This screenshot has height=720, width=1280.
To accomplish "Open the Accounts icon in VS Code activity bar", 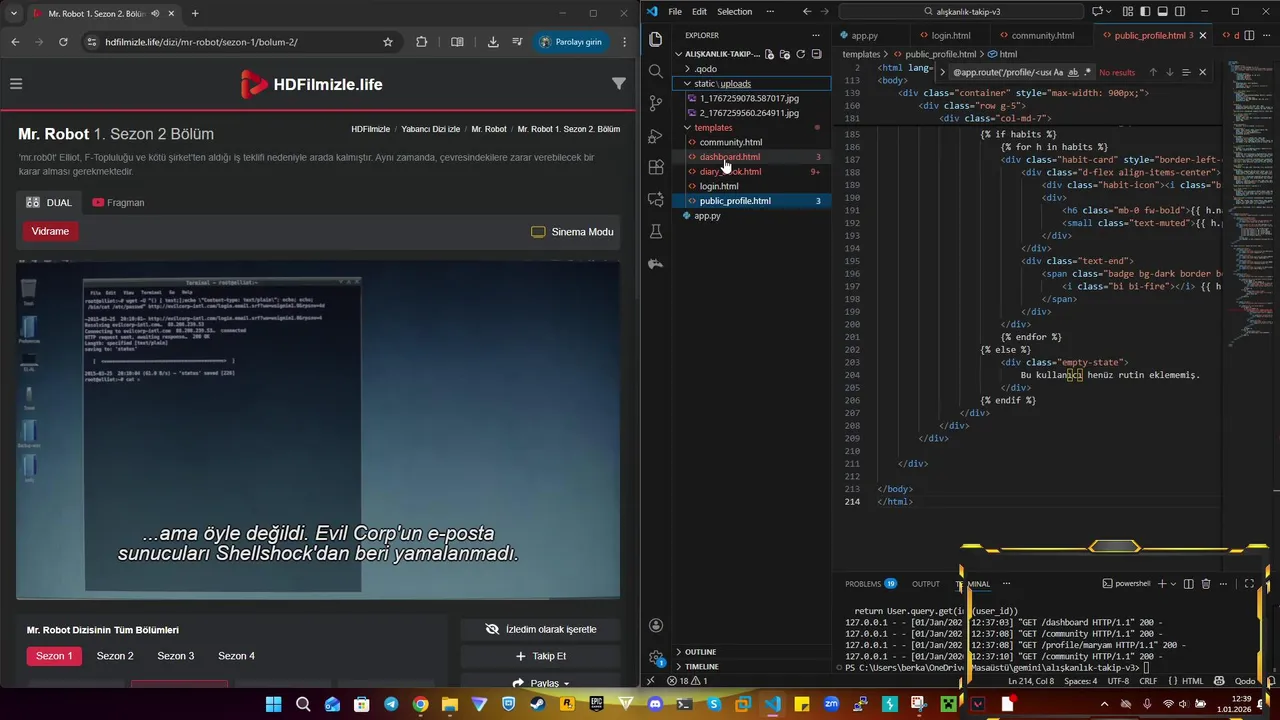I will [656, 625].
